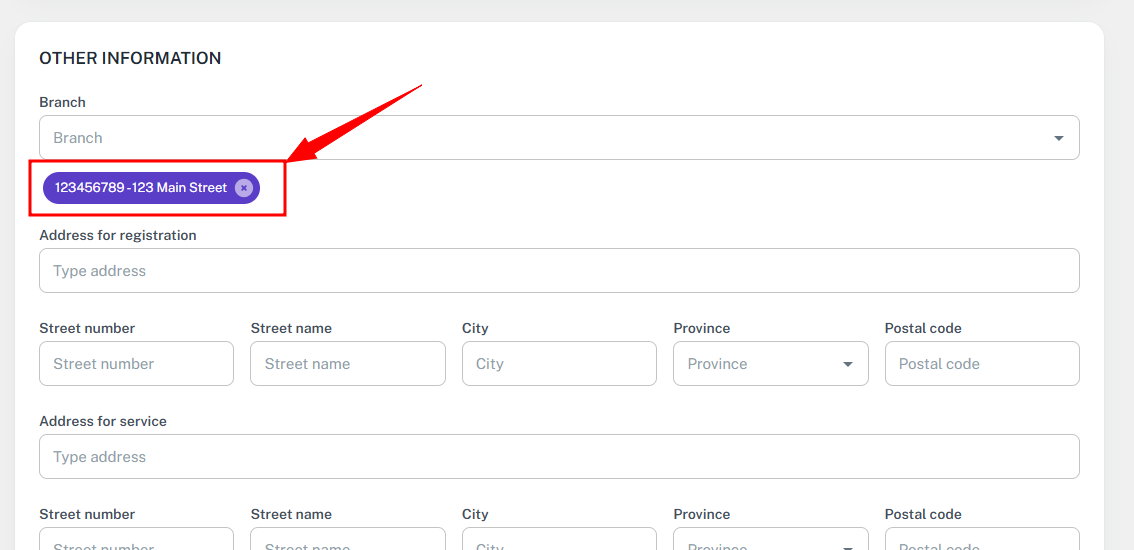1134x550 pixels.
Task: Click Street name field under service address
Action: pos(347,541)
